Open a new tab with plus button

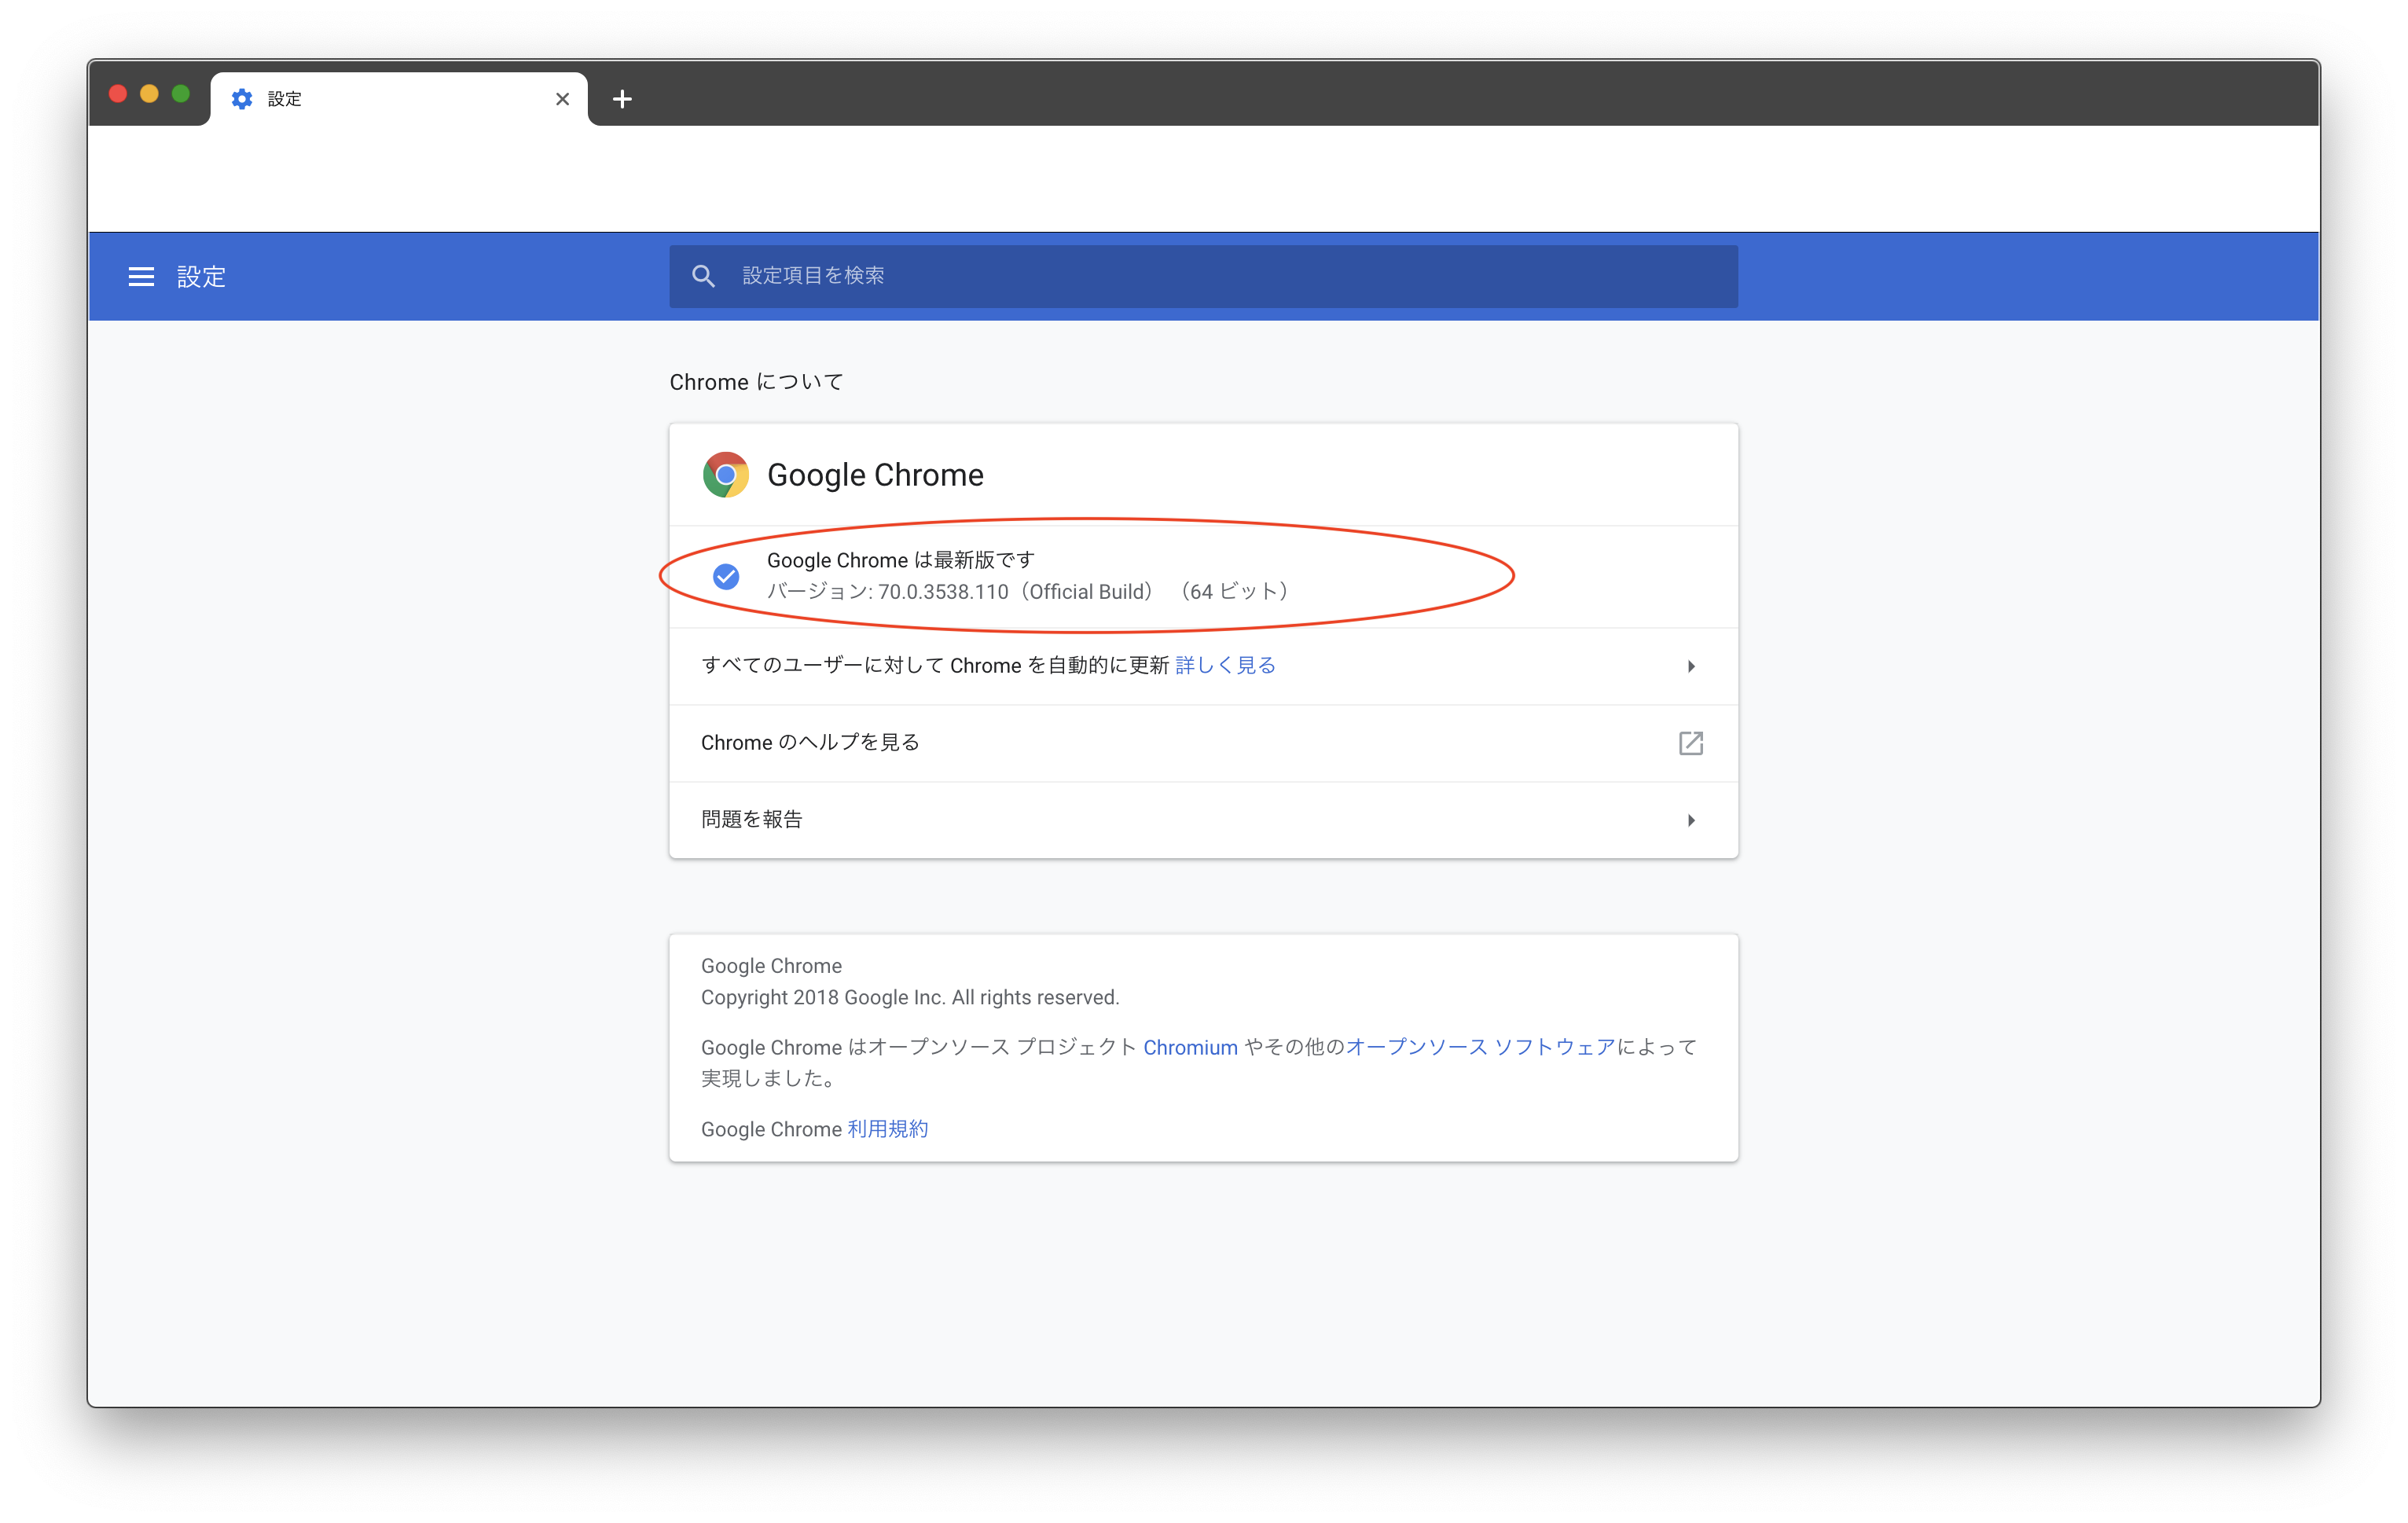622,99
